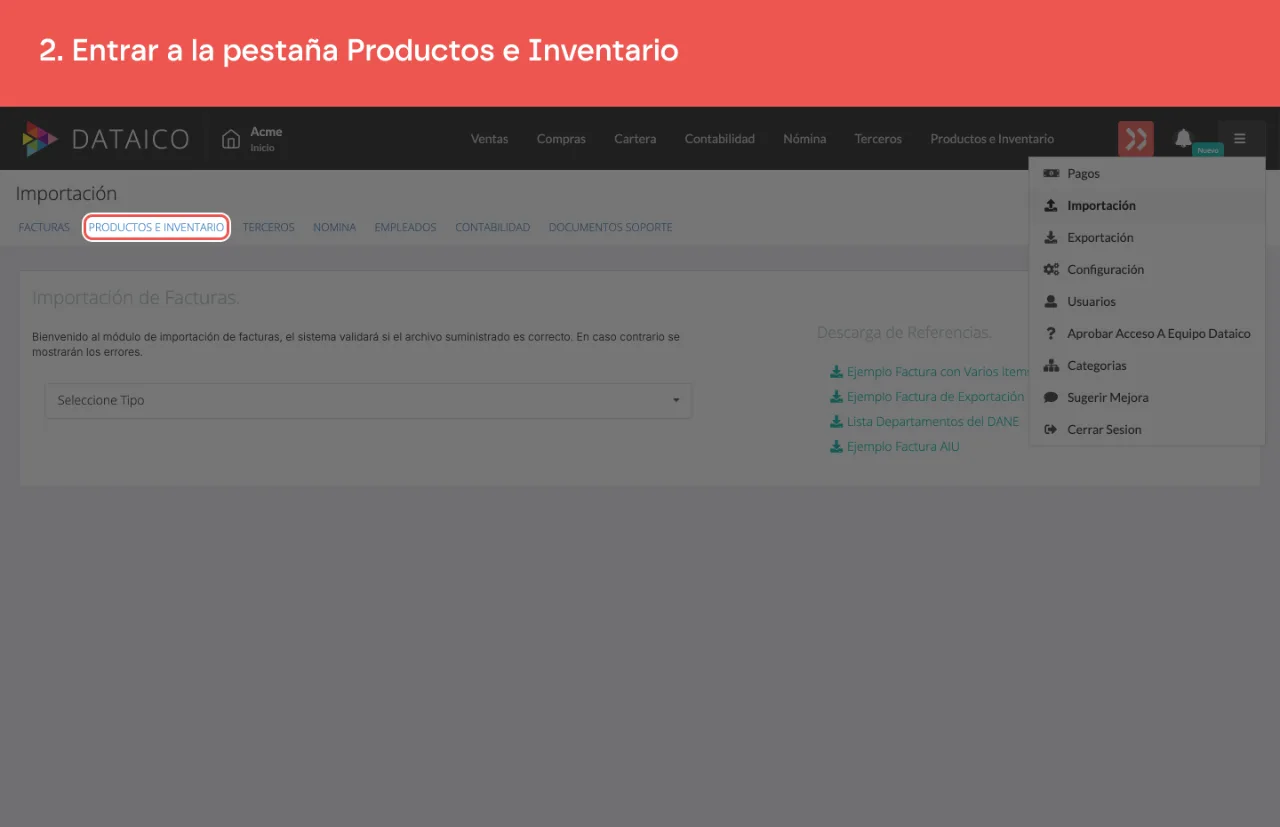Open the Seleccione Tipo dropdown

pos(369,400)
